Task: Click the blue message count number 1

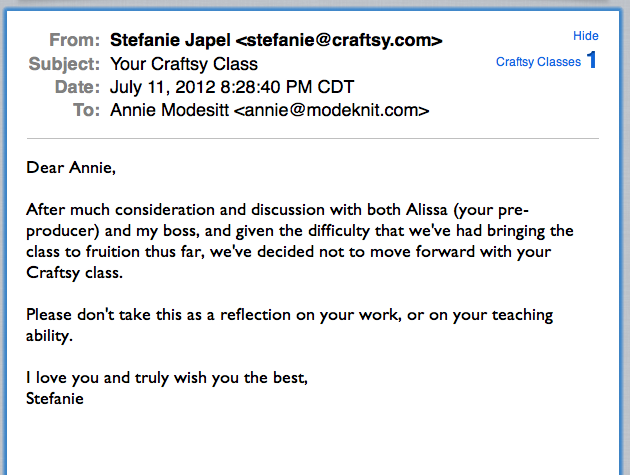Action: click(591, 60)
